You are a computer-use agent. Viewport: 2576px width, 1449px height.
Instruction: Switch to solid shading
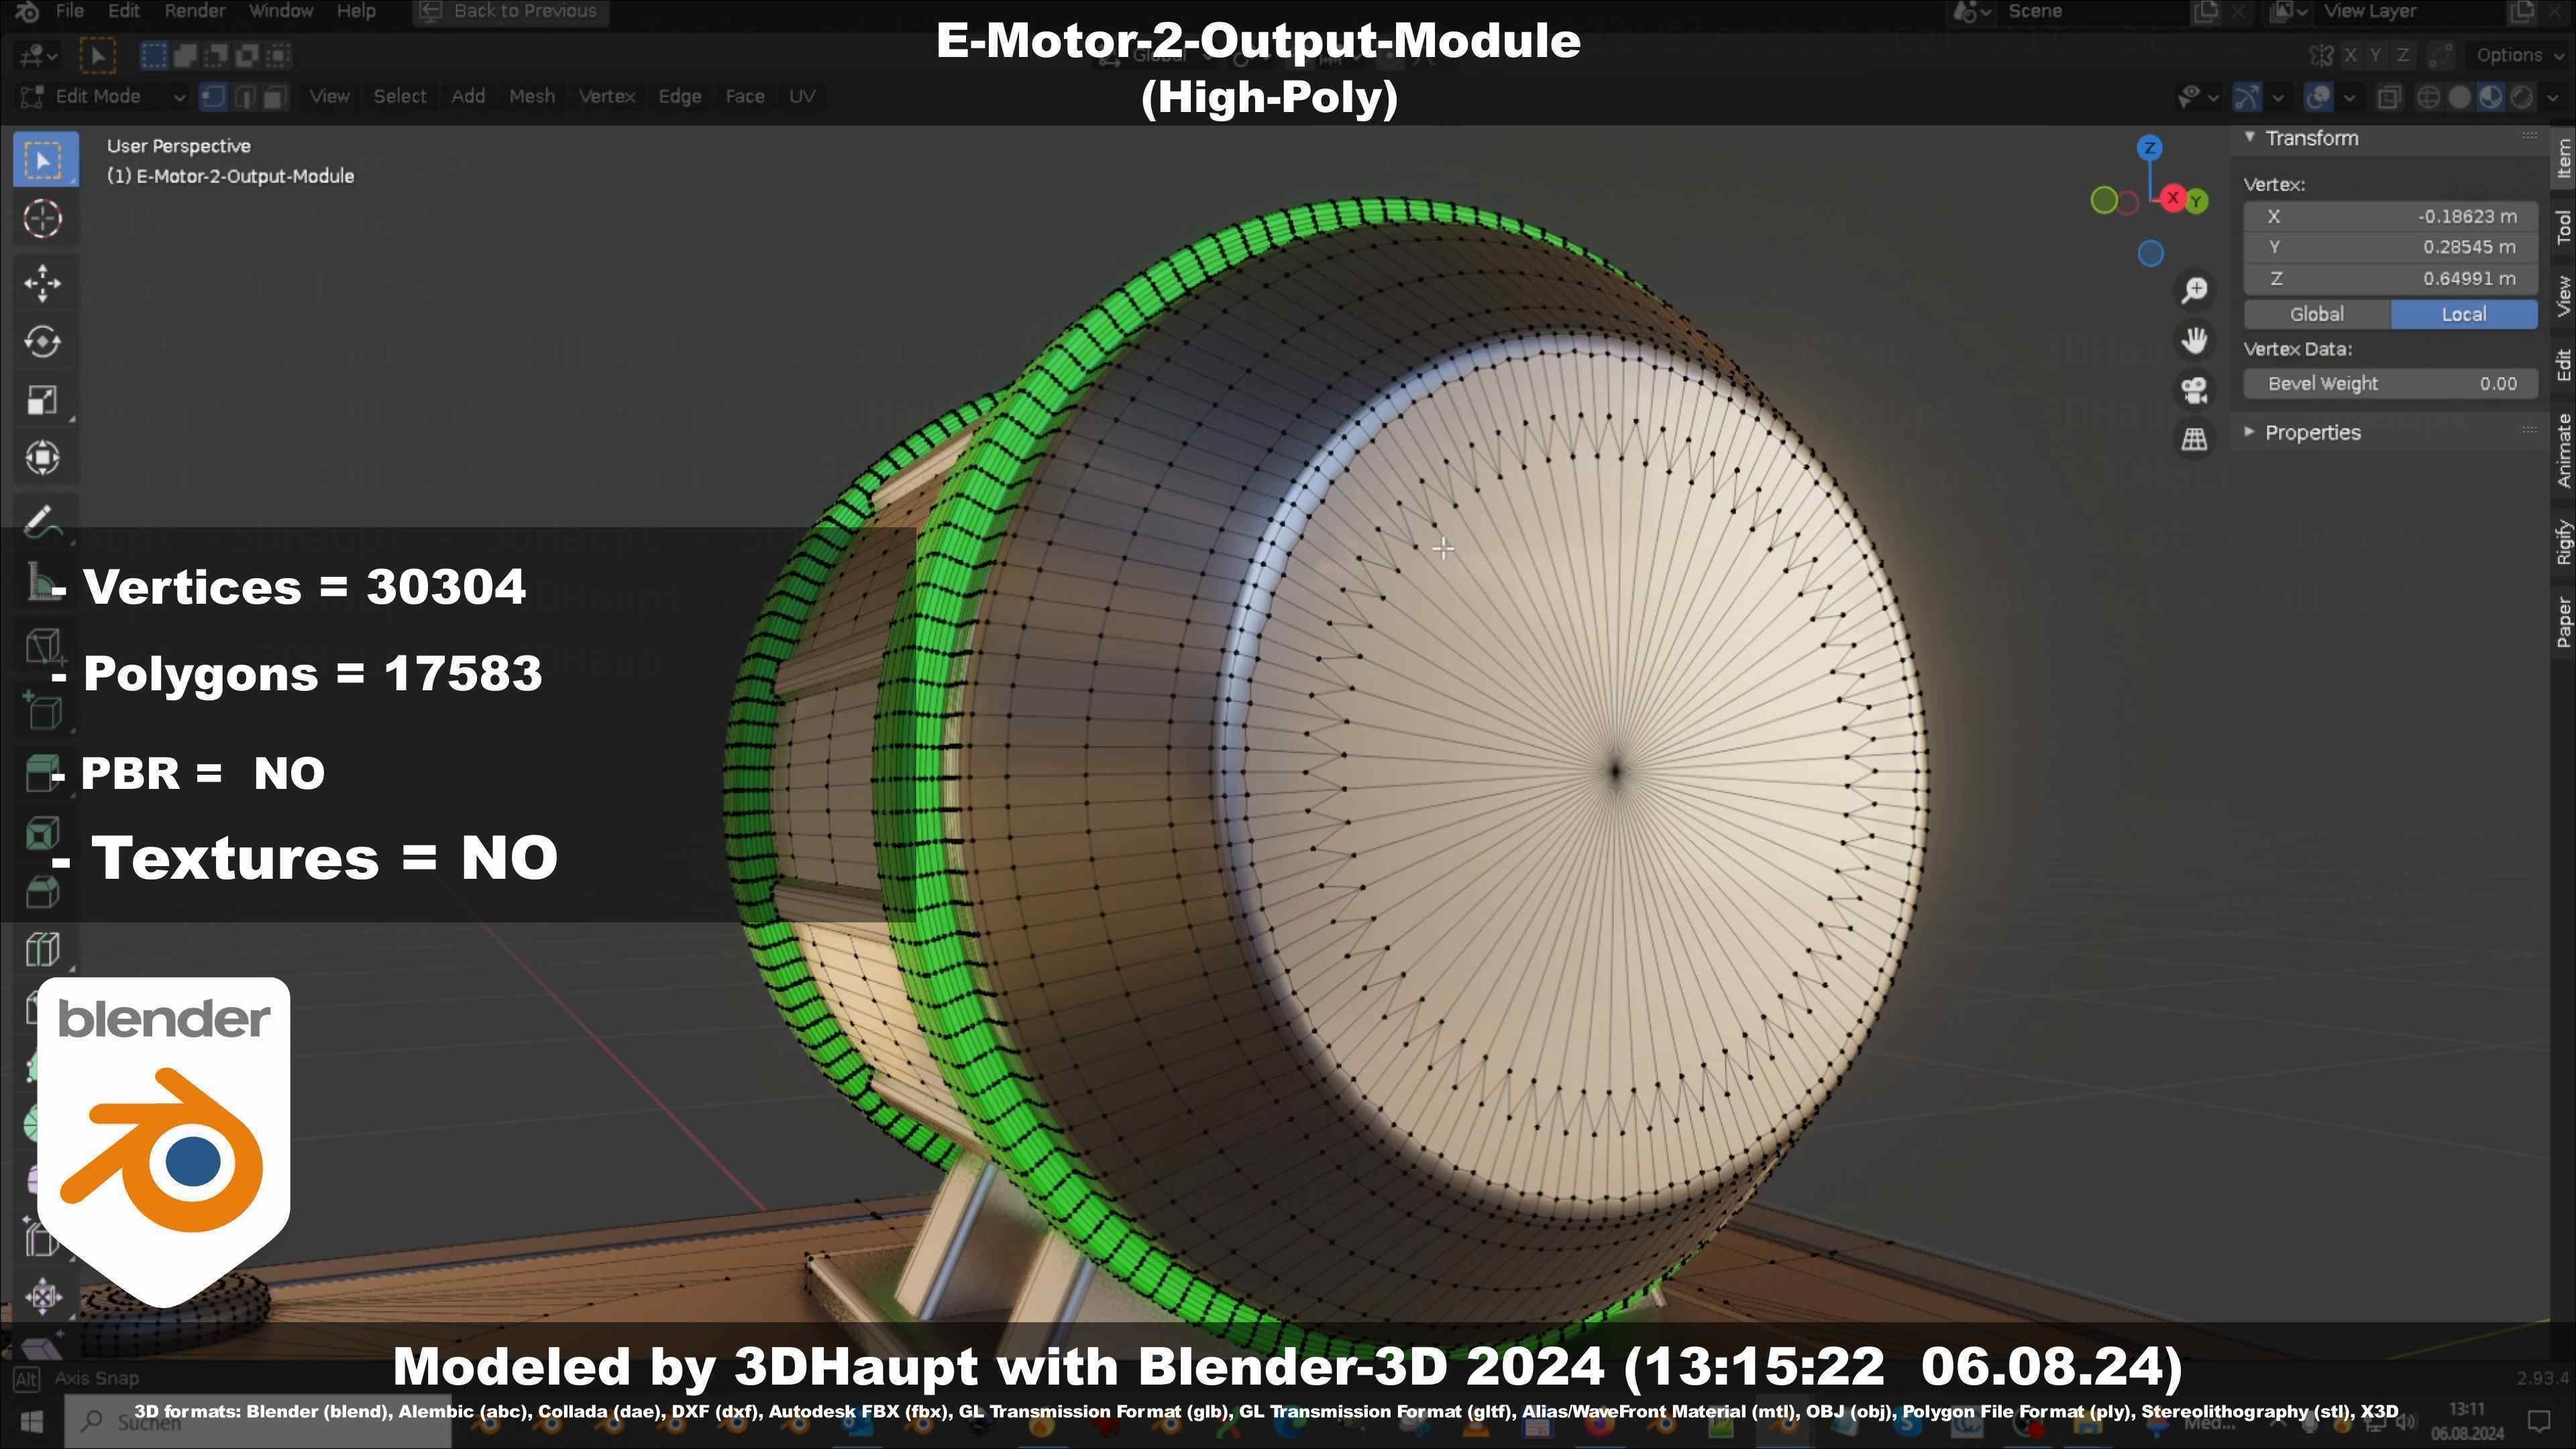click(2459, 97)
